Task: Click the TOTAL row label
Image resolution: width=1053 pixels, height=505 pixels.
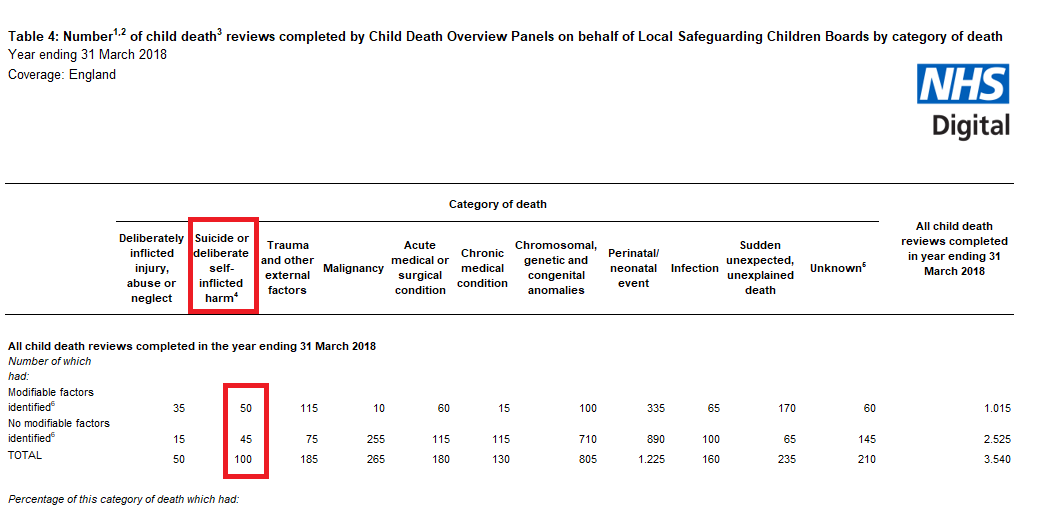Action: [25, 455]
